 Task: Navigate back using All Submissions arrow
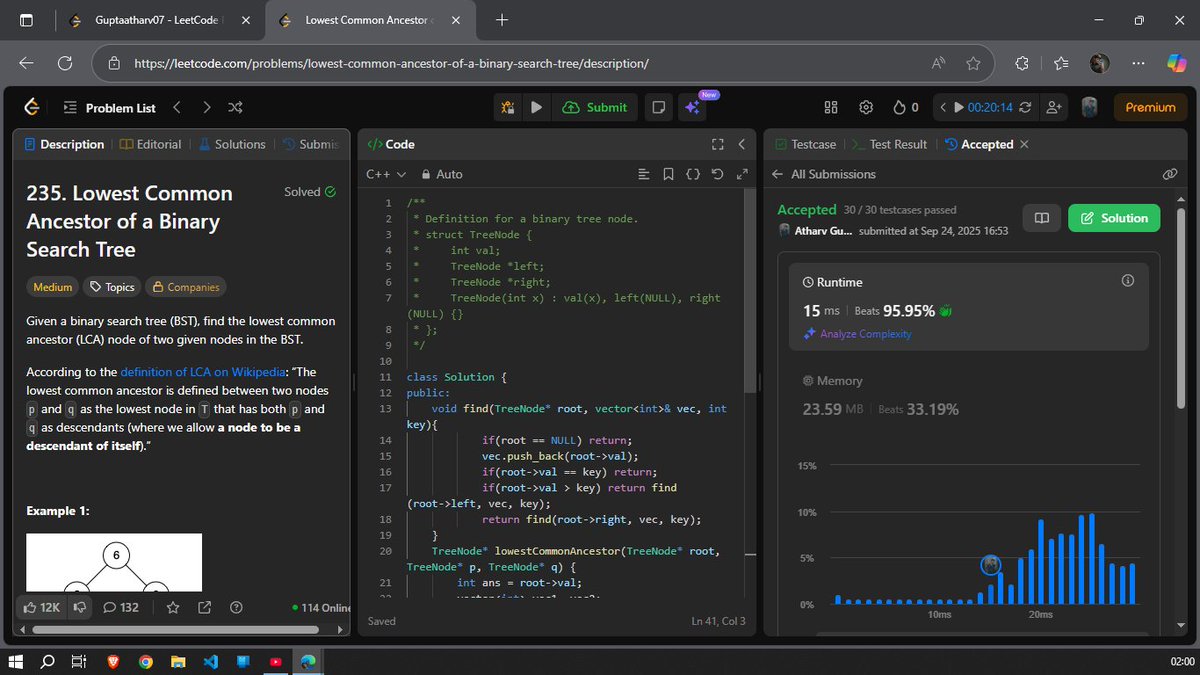coord(778,173)
